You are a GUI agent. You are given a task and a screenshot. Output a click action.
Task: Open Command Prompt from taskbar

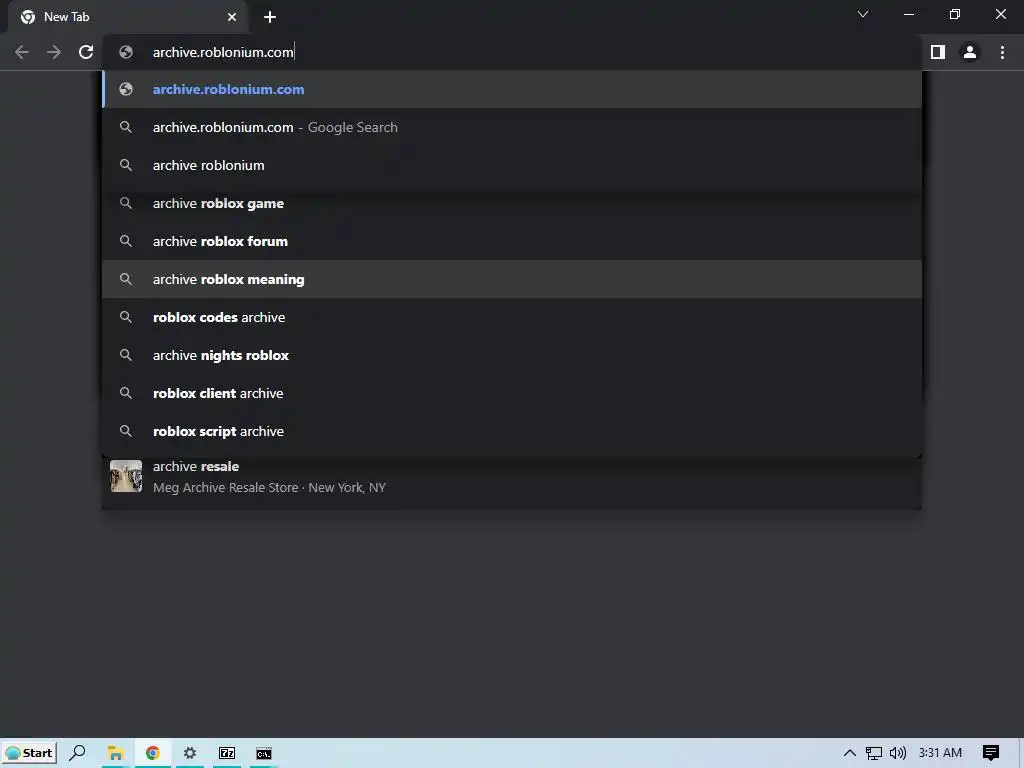click(264, 753)
